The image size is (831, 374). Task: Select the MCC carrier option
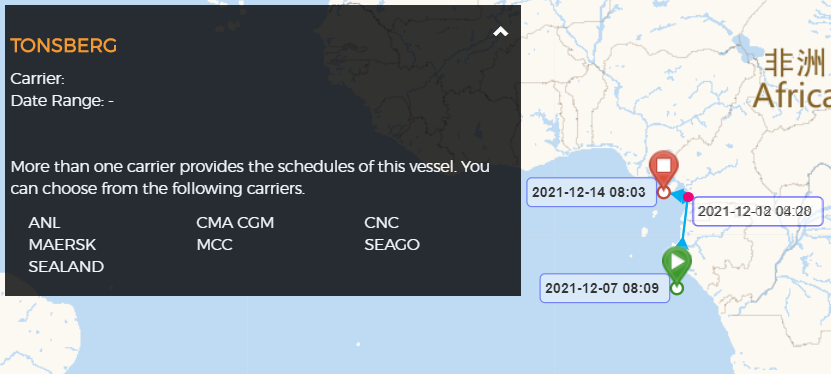[215, 245]
